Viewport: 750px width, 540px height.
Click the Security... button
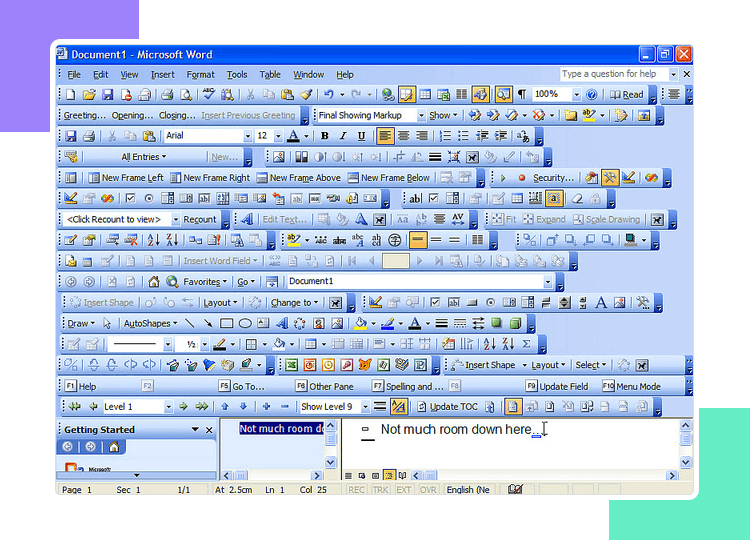(552, 178)
